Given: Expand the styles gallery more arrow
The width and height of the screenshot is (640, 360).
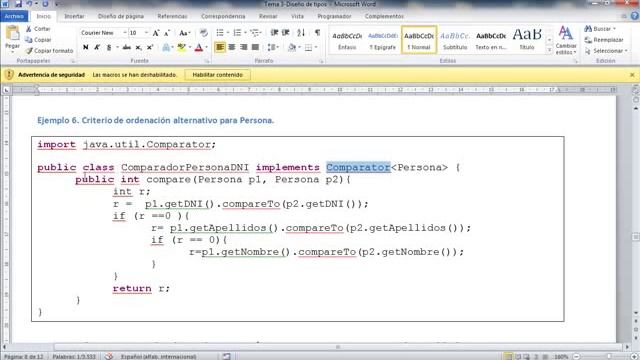Looking at the screenshot, I should (549, 50).
